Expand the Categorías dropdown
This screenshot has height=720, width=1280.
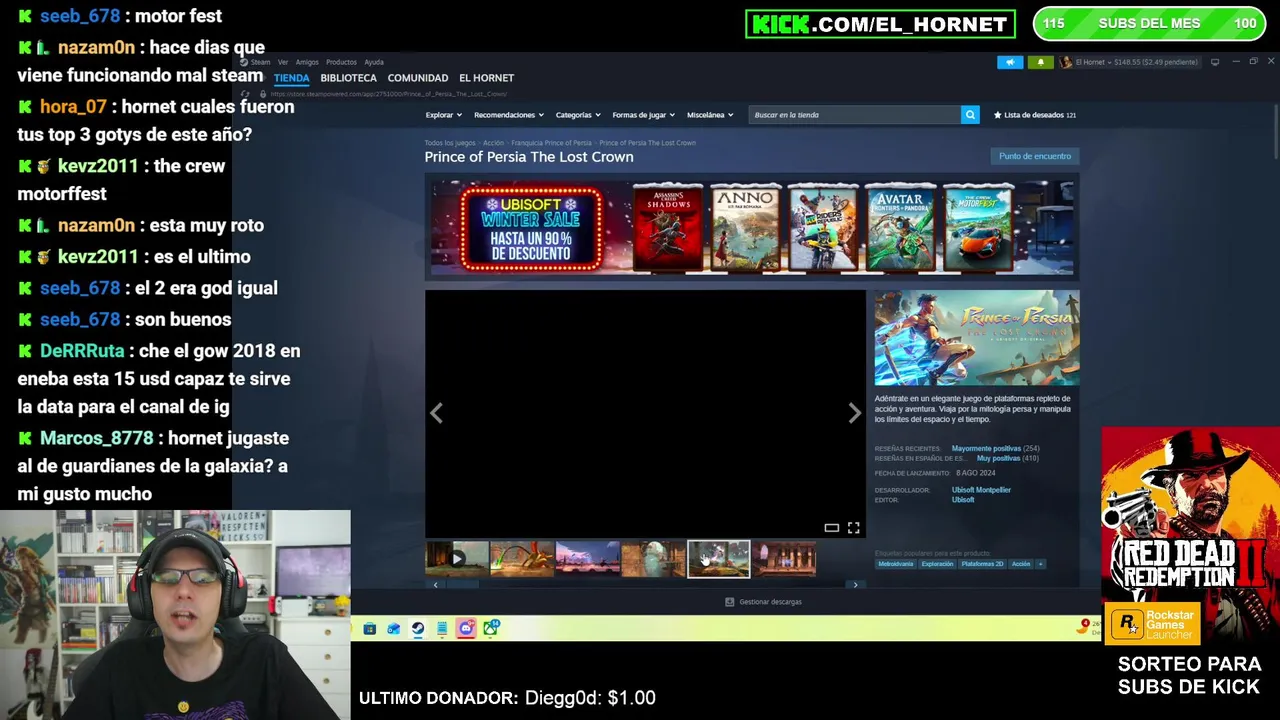click(x=578, y=115)
